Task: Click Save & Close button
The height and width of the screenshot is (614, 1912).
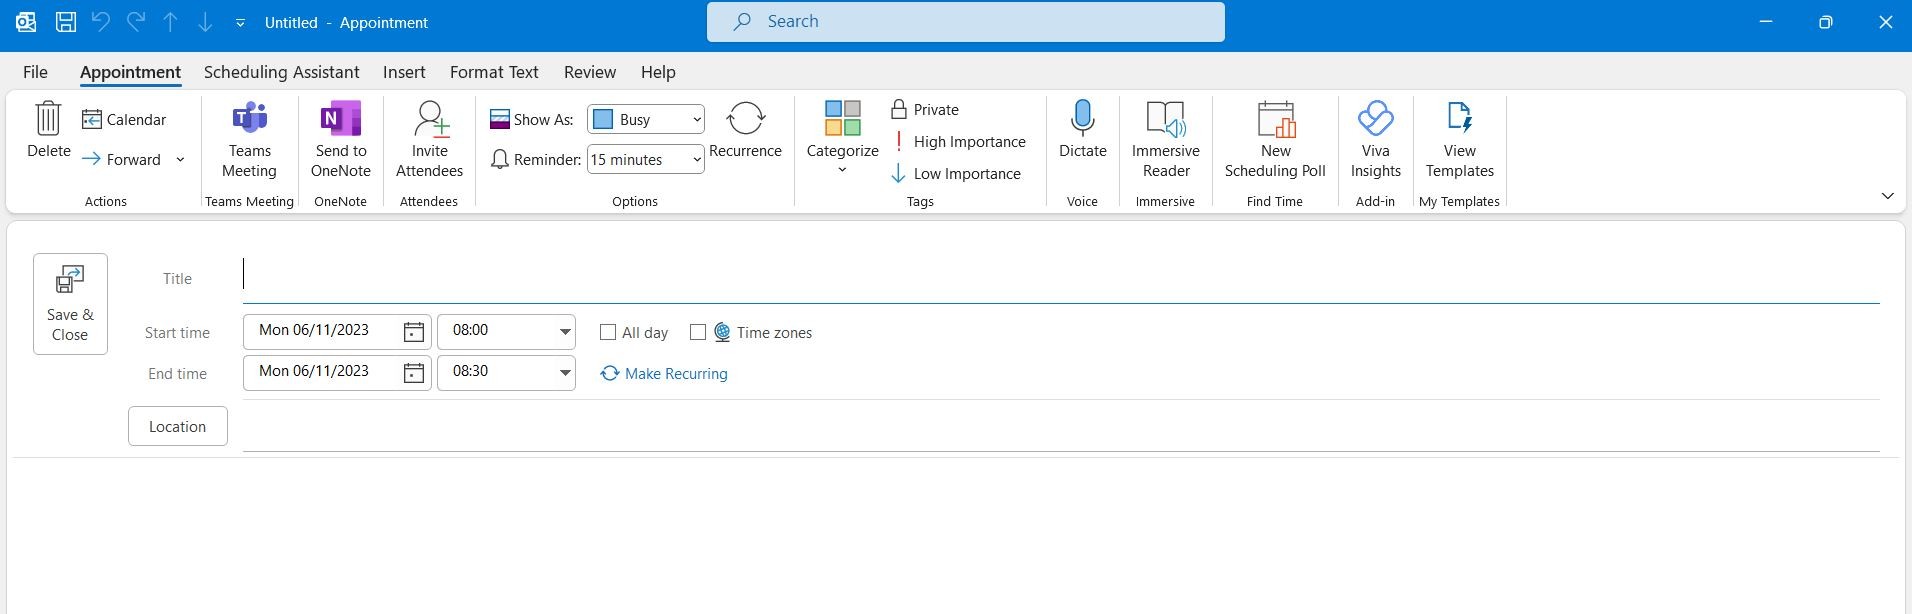Action: (70, 304)
